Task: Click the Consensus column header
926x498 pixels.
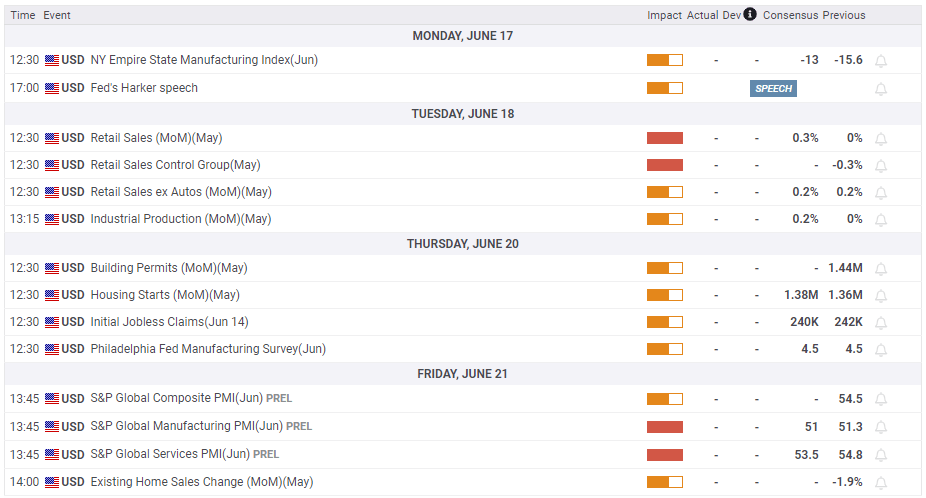Action: tap(790, 15)
